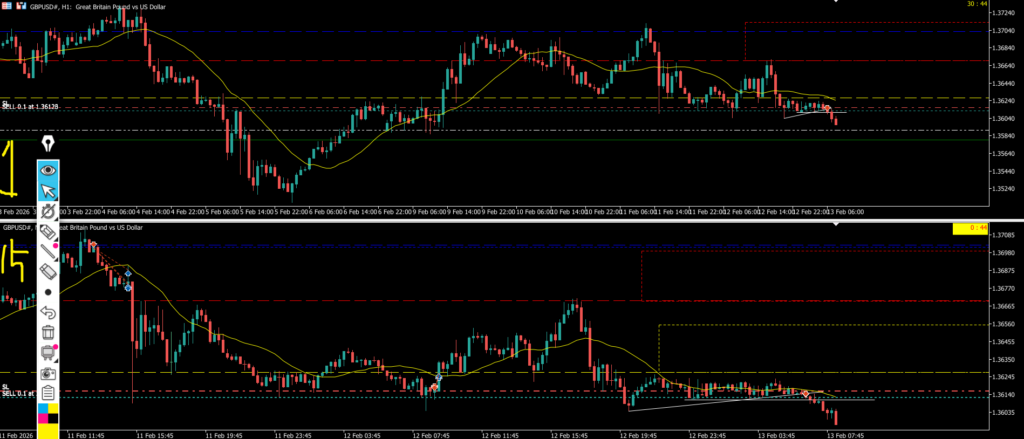Toggle ink visibility with the eye icon
Viewport: 1024px width, 439px height.
[47, 170]
